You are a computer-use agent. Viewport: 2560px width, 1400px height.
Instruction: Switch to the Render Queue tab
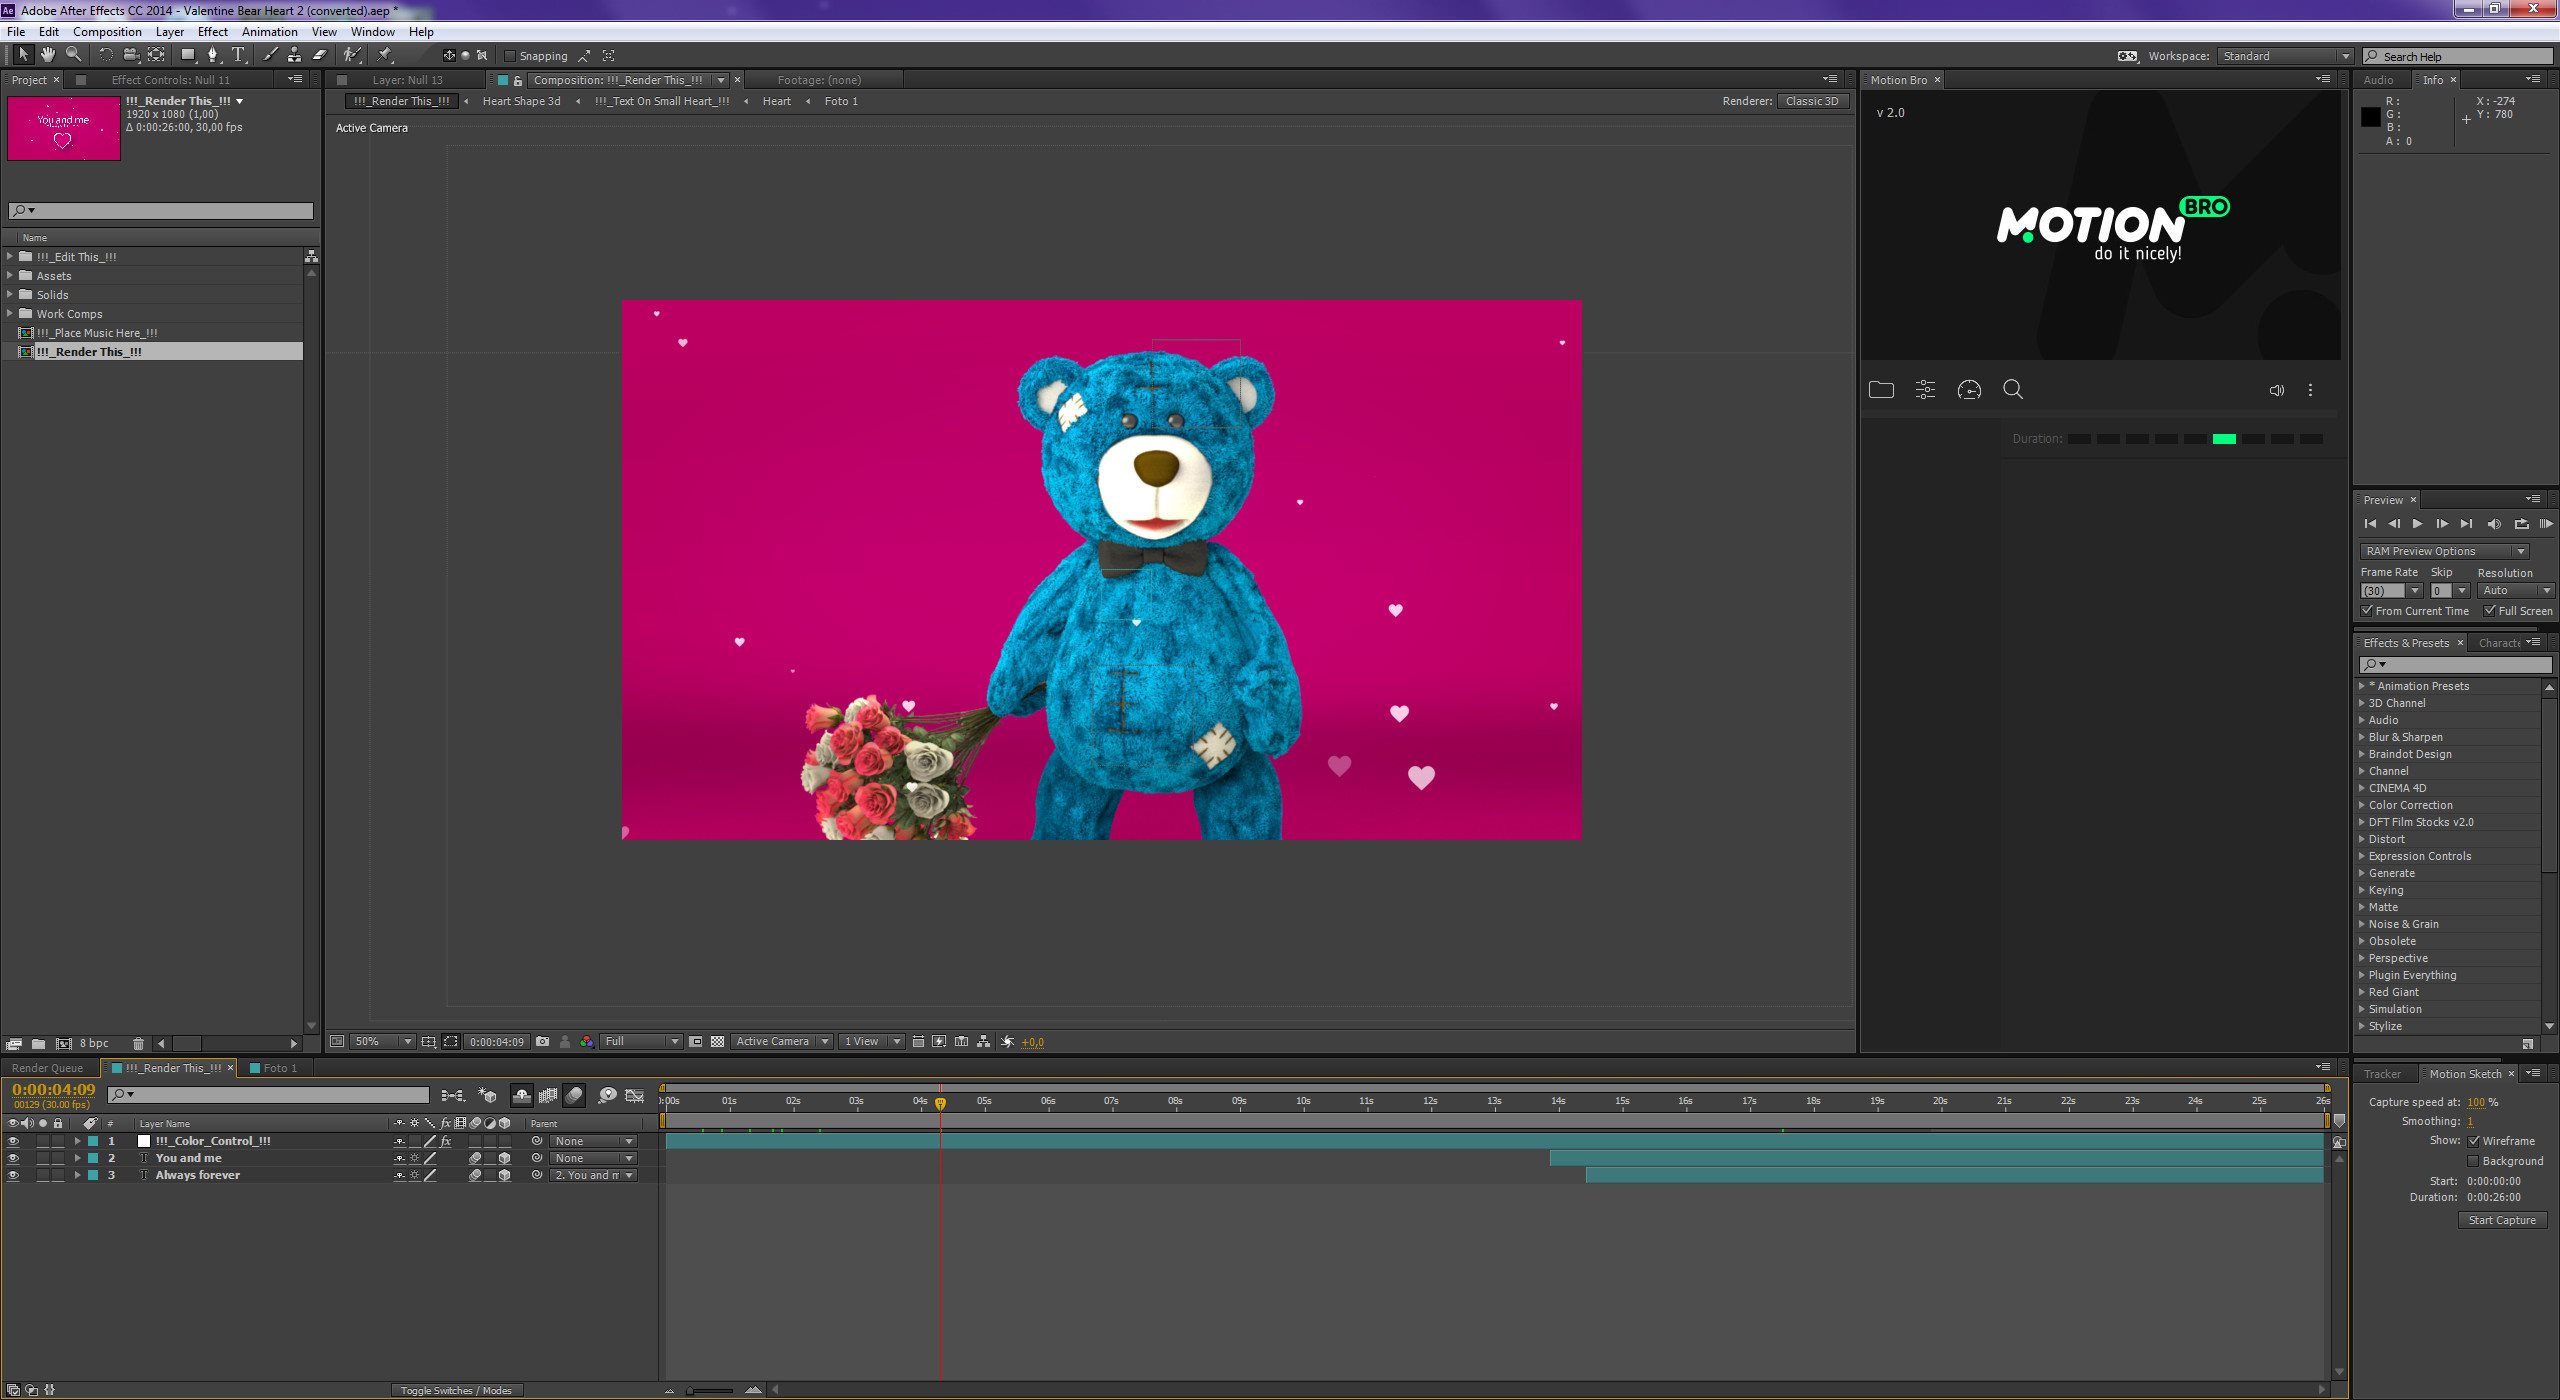click(47, 1068)
